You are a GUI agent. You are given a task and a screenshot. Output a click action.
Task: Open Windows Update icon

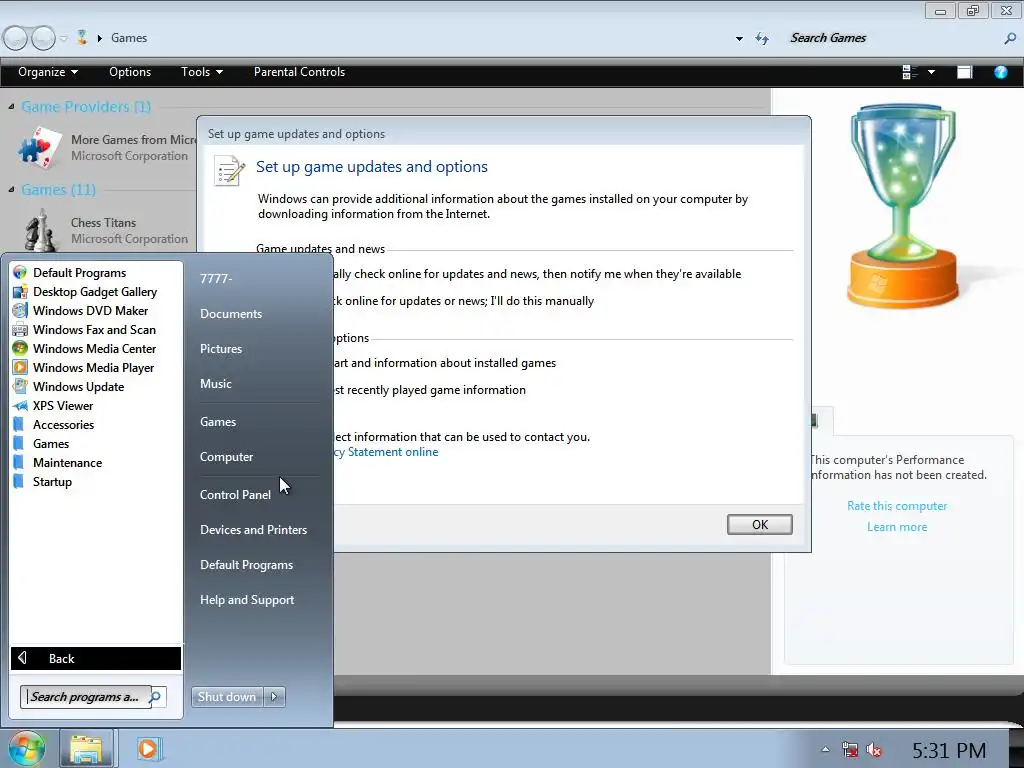(x=20, y=387)
